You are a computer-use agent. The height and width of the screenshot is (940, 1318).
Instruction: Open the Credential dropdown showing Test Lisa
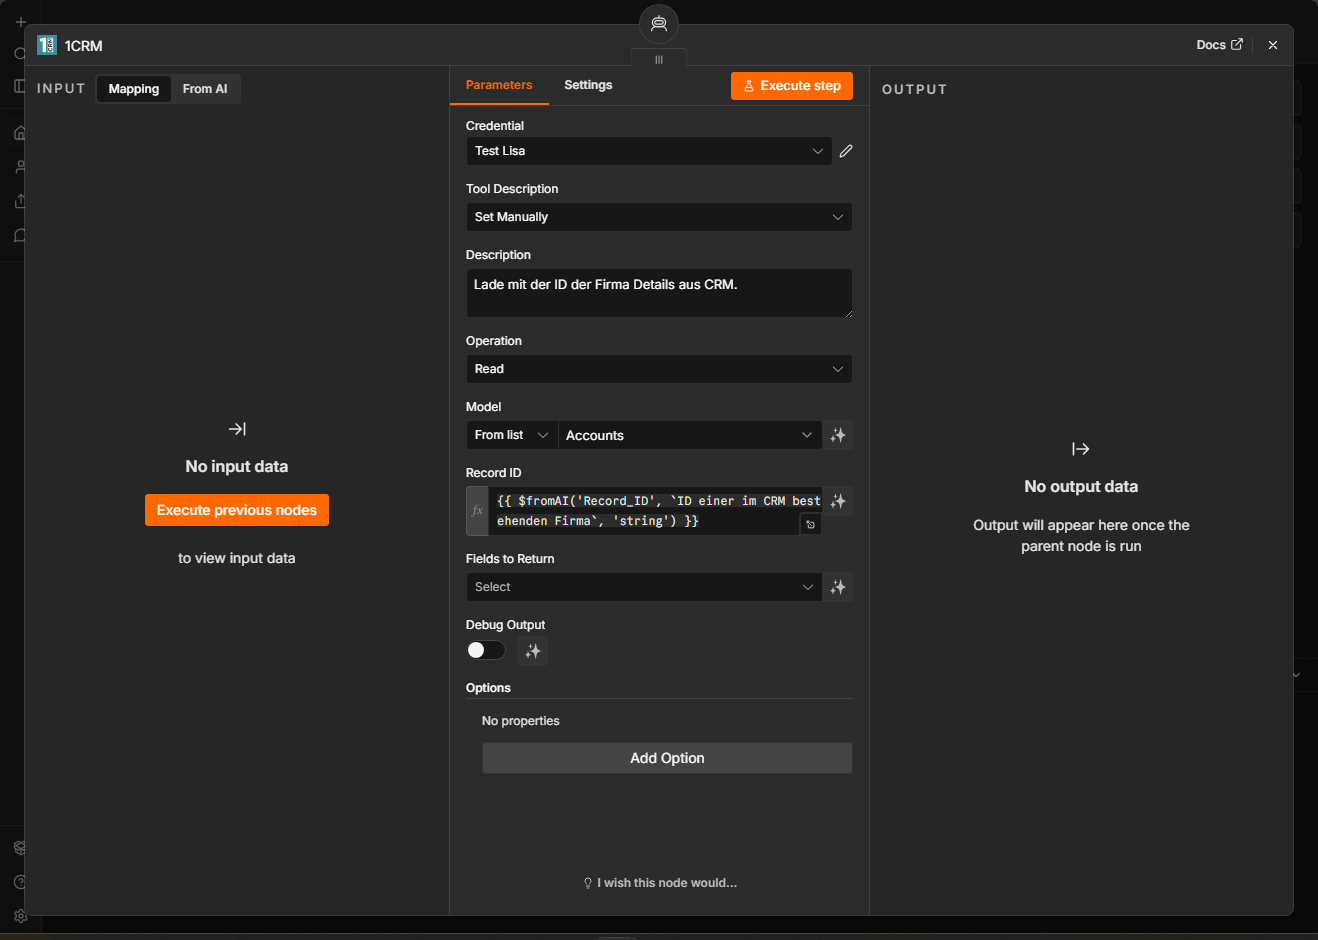pyautogui.click(x=649, y=151)
